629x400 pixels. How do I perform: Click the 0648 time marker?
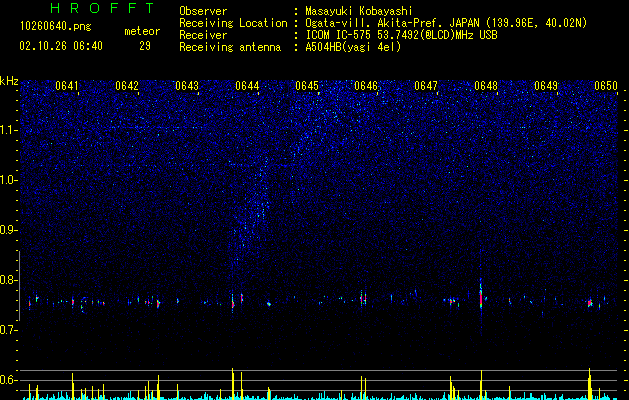486,86
